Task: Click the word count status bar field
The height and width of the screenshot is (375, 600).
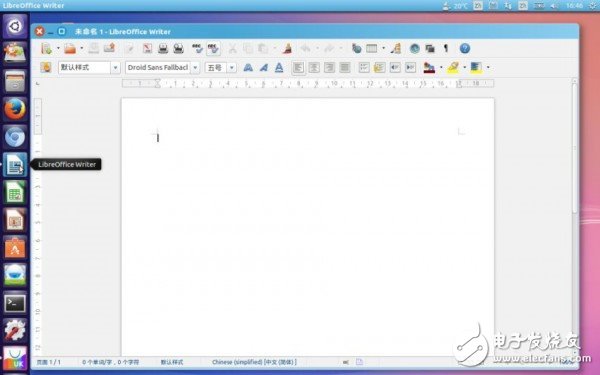Action: pyautogui.click(x=111, y=362)
